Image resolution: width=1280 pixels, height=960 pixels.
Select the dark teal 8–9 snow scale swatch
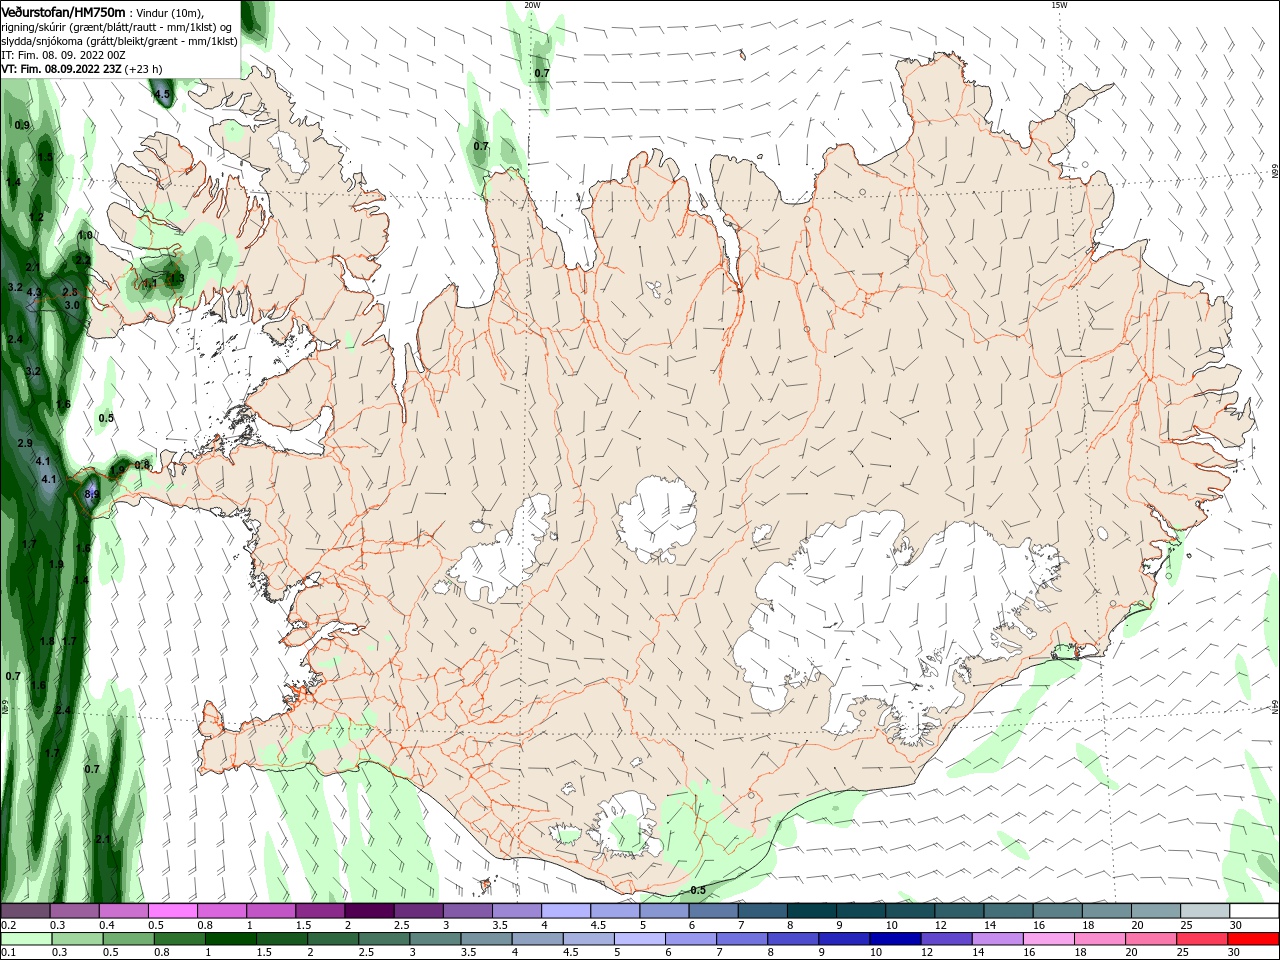pos(813,911)
